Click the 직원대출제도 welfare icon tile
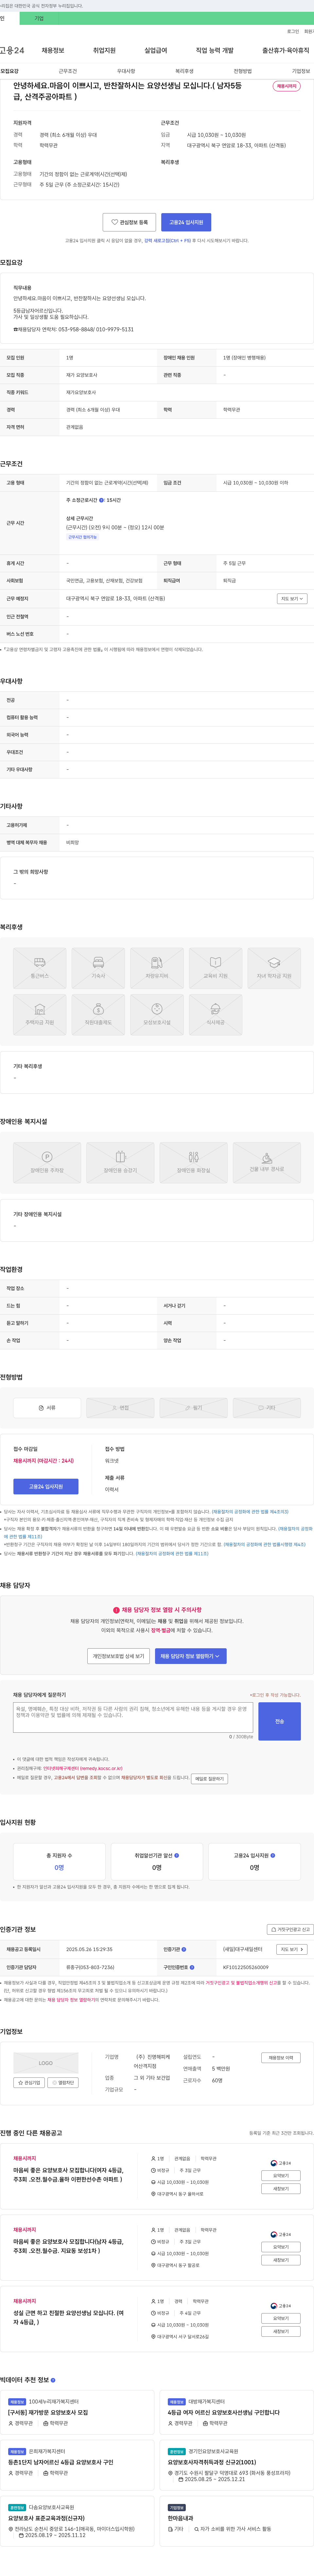Viewport: 314px width, 2576px height. tap(98, 1015)
